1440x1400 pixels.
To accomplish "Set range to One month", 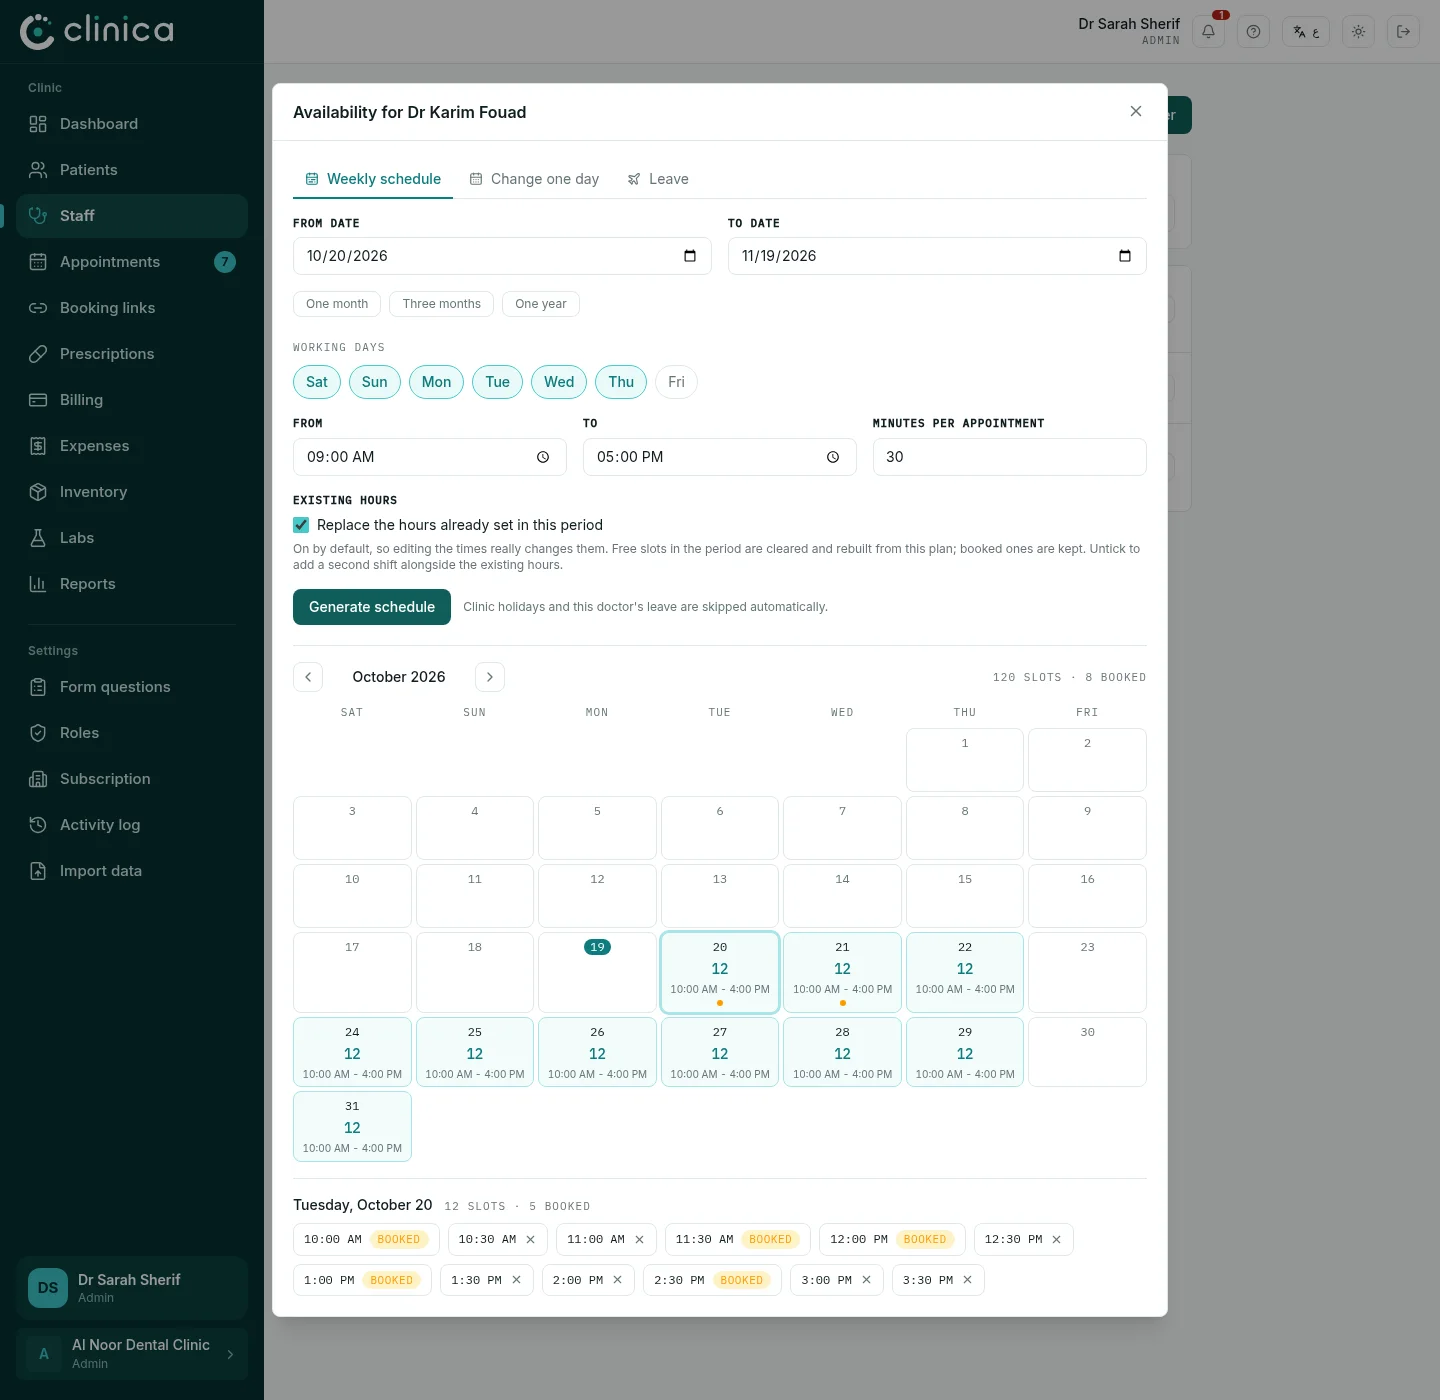I will click(337, 304).
